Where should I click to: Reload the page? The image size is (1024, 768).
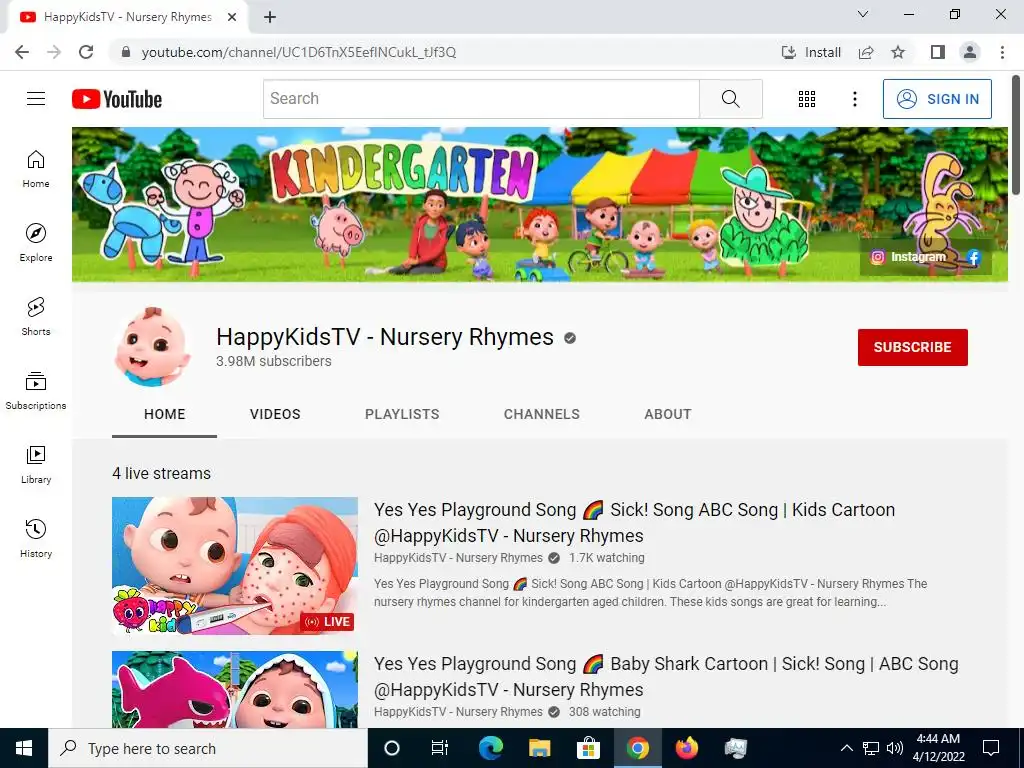[86, 52]
